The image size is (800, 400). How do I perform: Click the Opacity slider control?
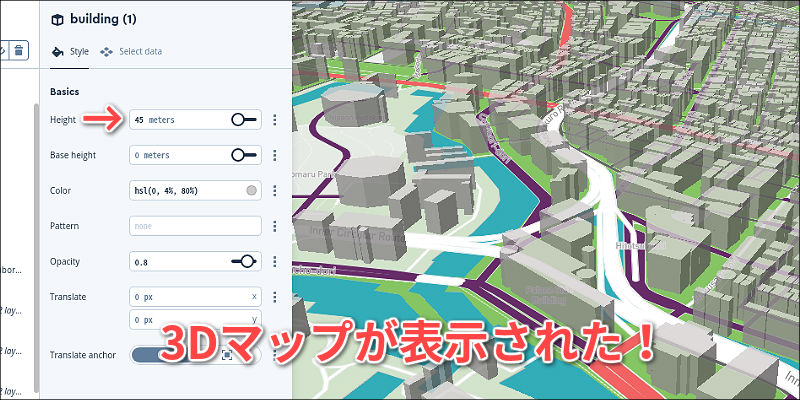click(x=244, y=262)
